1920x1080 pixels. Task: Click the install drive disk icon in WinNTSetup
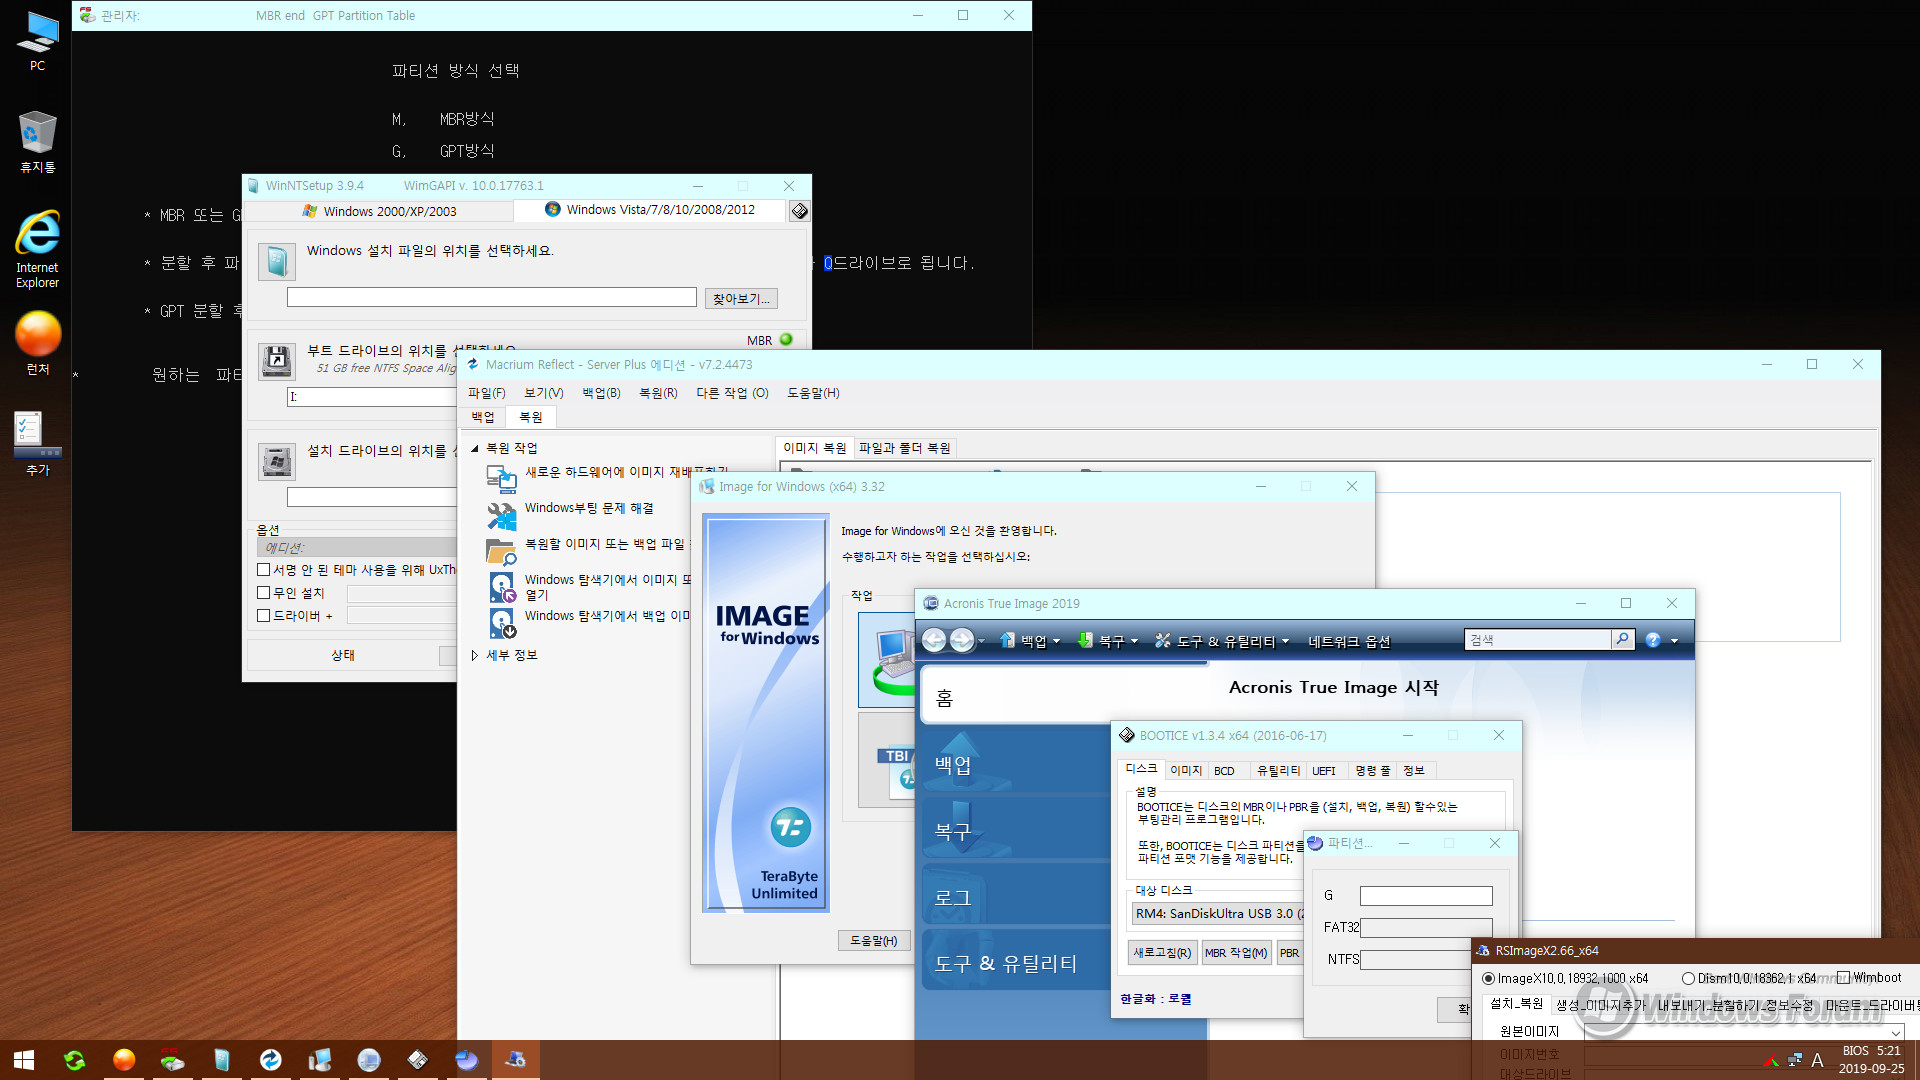point(277,461)
